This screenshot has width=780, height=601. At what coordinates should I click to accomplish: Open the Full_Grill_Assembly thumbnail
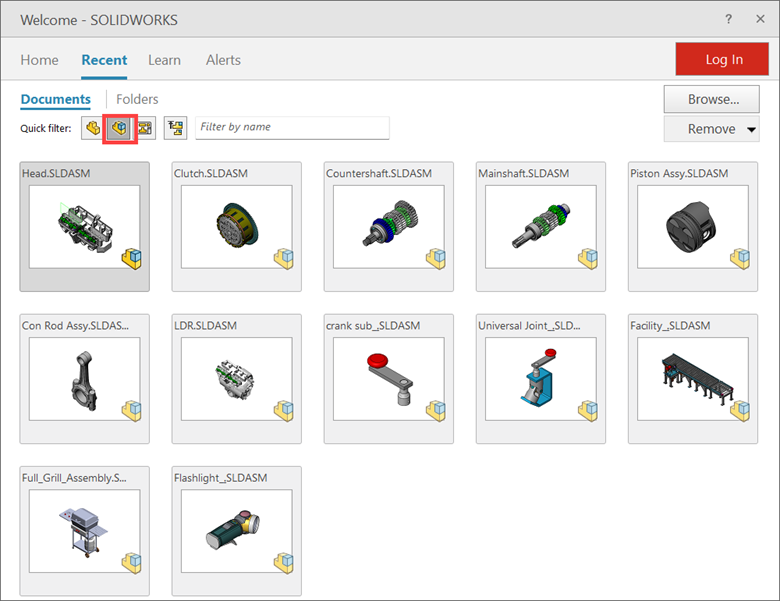pyautogui.click(x=85, y=531)
